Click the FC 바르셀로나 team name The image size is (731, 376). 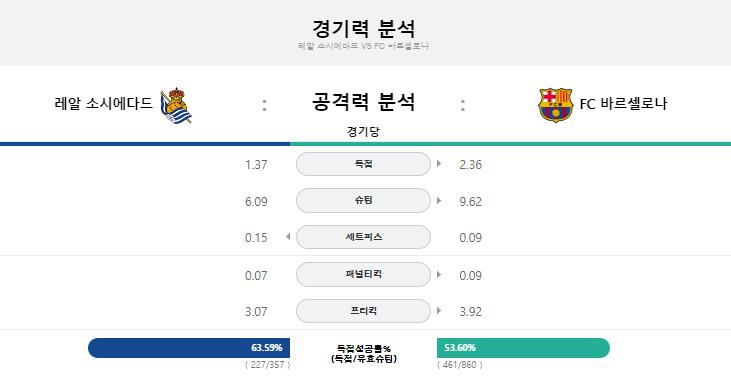(x=623, y=103)
